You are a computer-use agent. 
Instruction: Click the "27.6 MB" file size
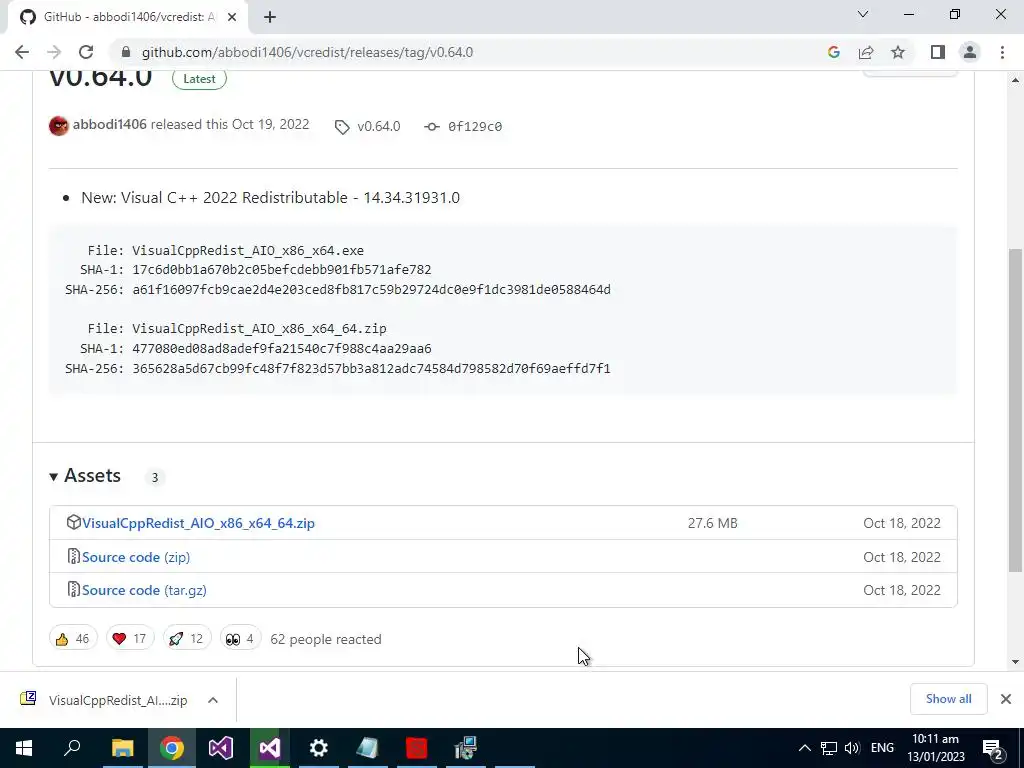[x=712, y=523]
